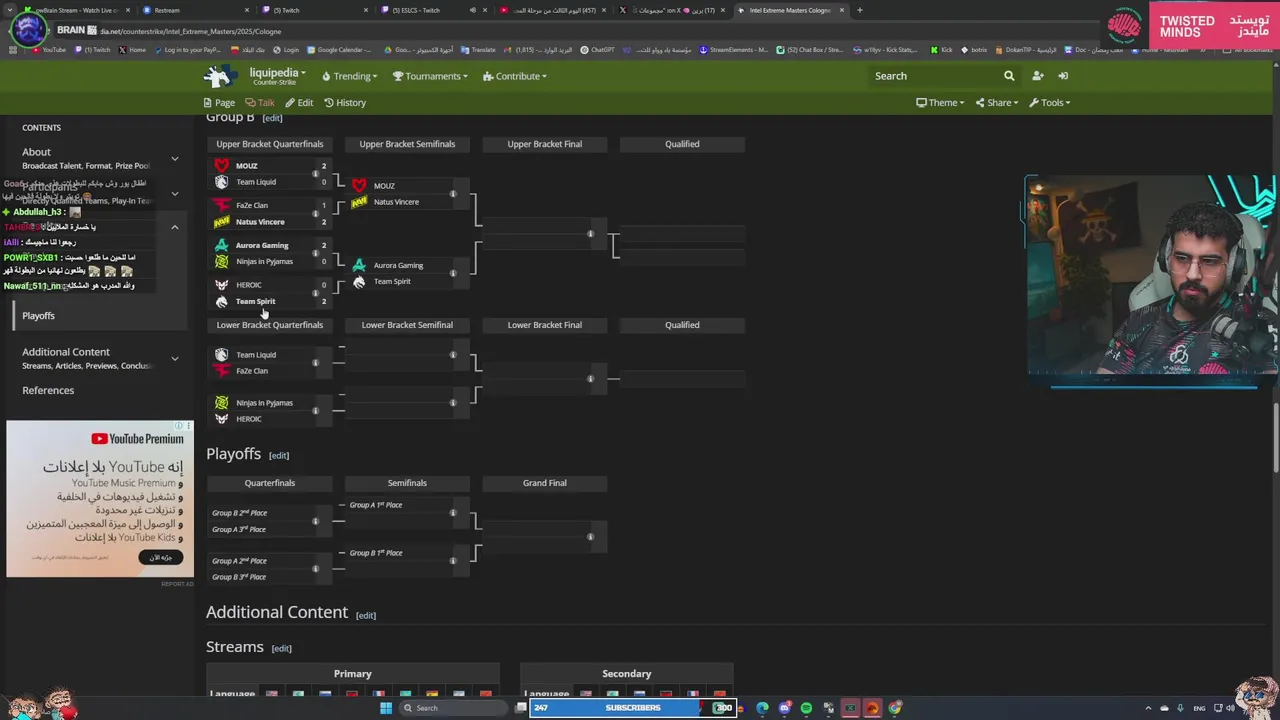Open Team Liquid vs FaZe Clan lower bracket info

pos(315,363)
